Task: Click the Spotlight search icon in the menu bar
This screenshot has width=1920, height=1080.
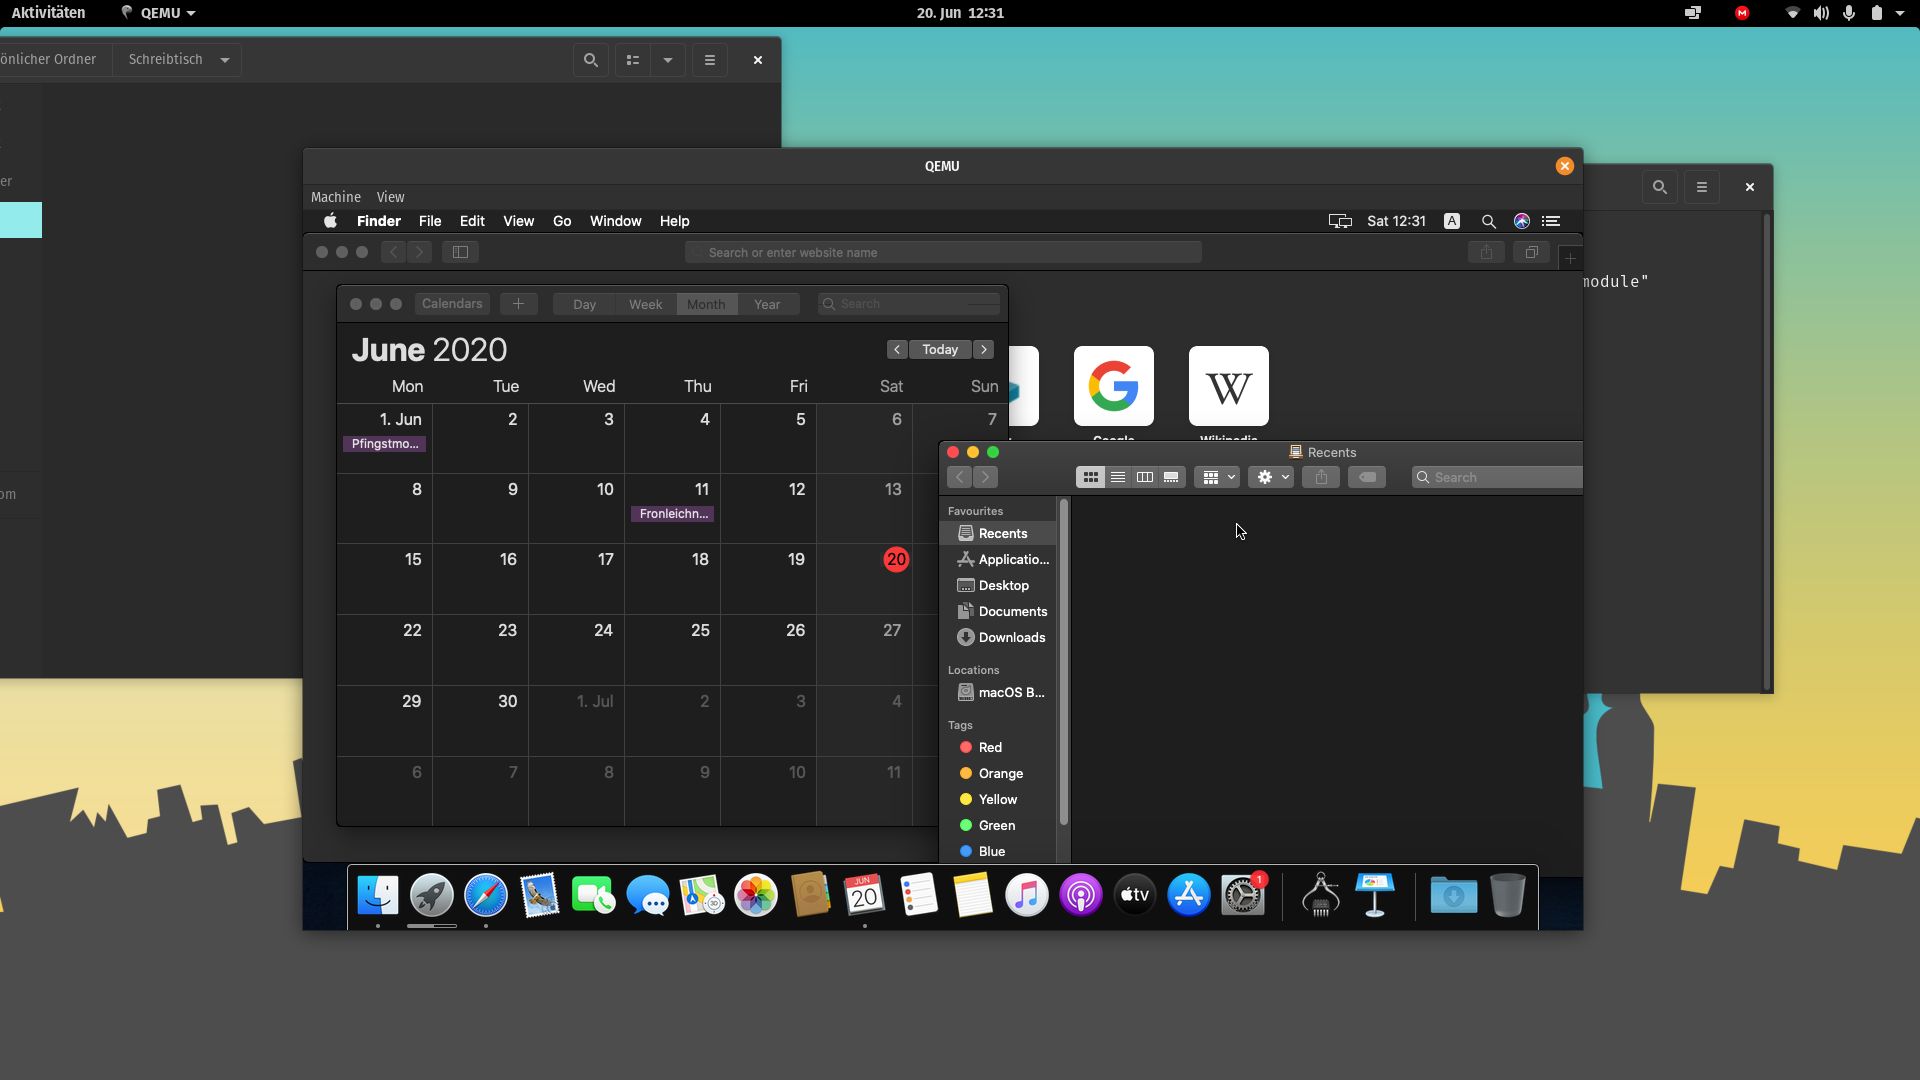Action: pos(1488,221)
